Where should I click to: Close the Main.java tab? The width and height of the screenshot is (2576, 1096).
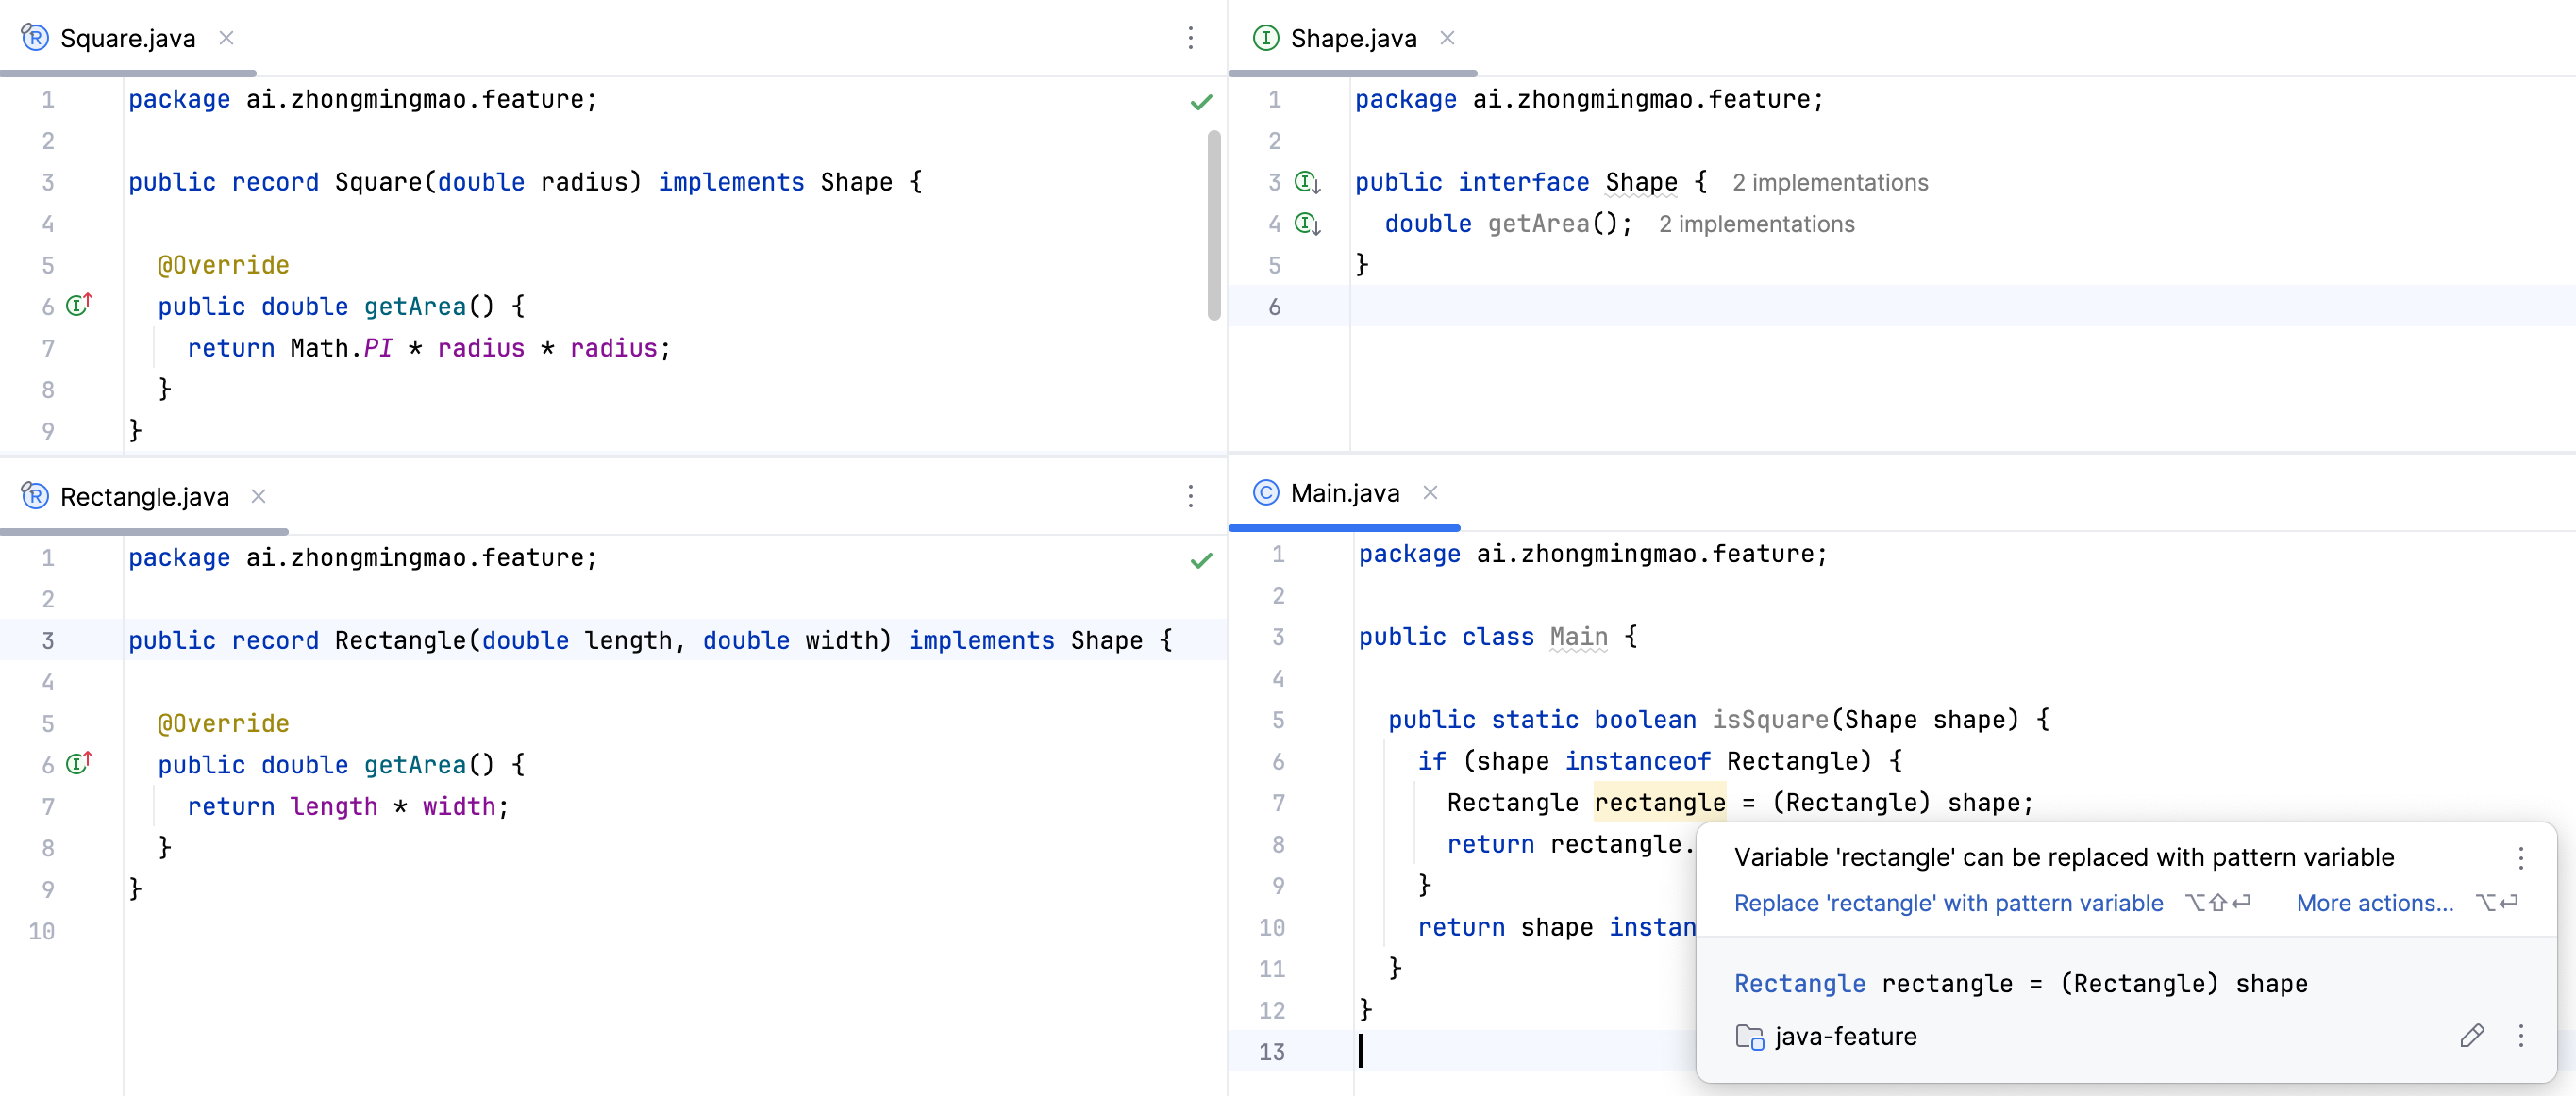click(x=1430, y=492)
